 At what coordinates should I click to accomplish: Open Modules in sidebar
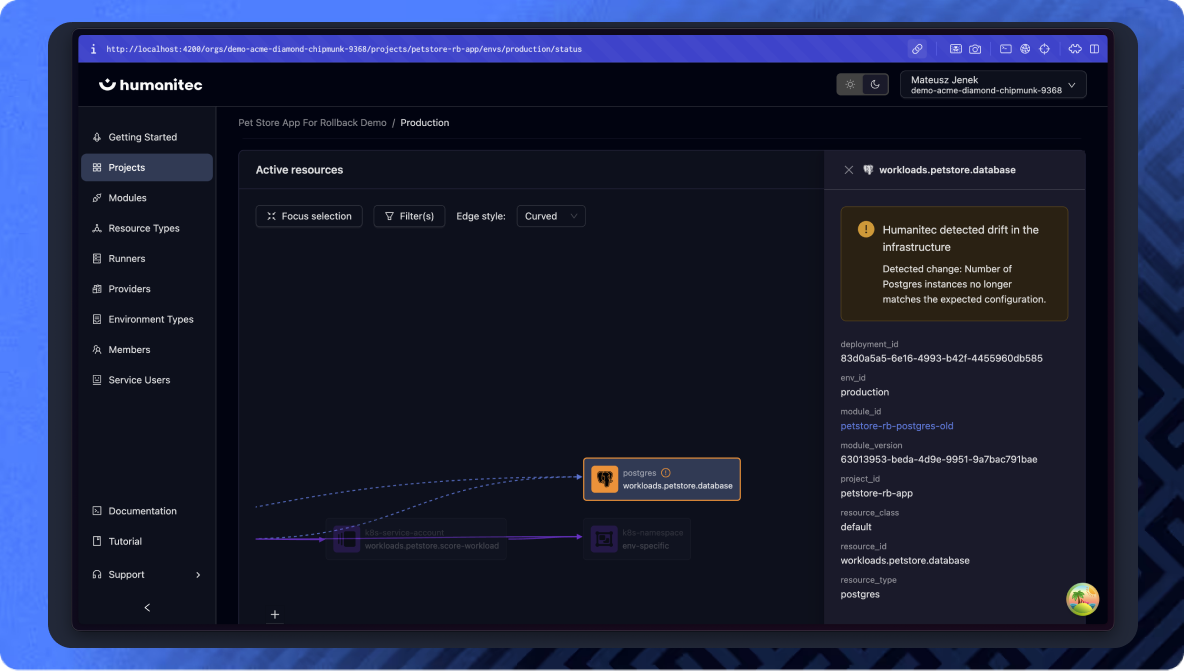[146, 198]
